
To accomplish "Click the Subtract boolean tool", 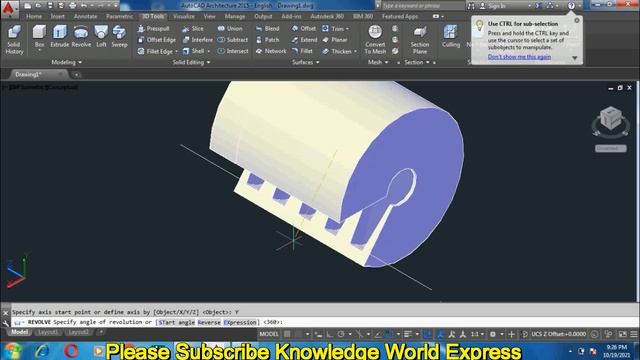I will [232, 40].
